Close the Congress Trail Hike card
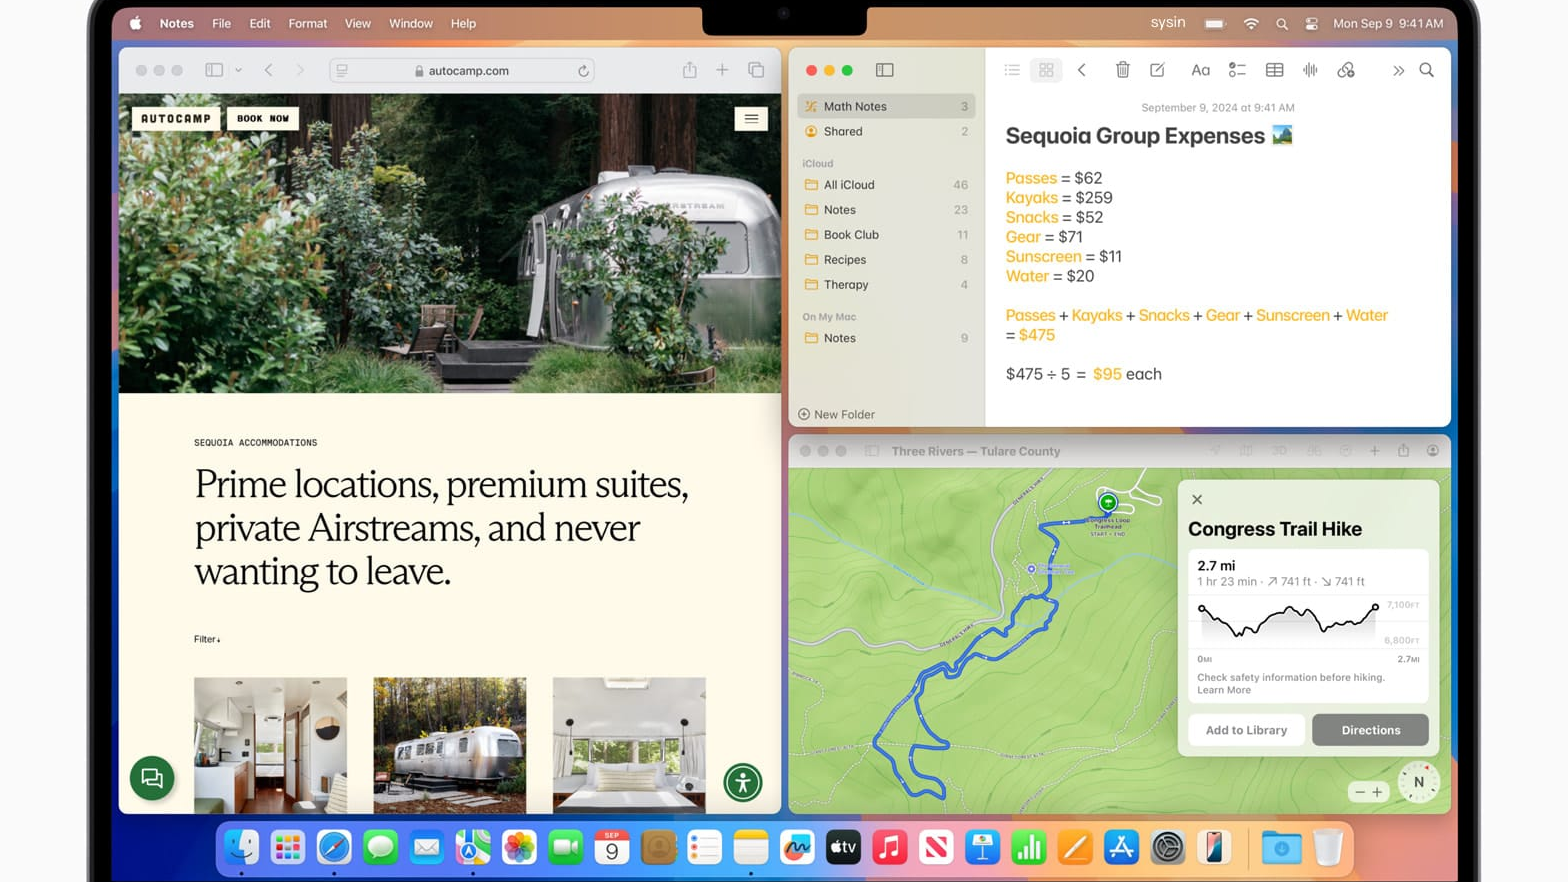 (x=1197, y=499)
